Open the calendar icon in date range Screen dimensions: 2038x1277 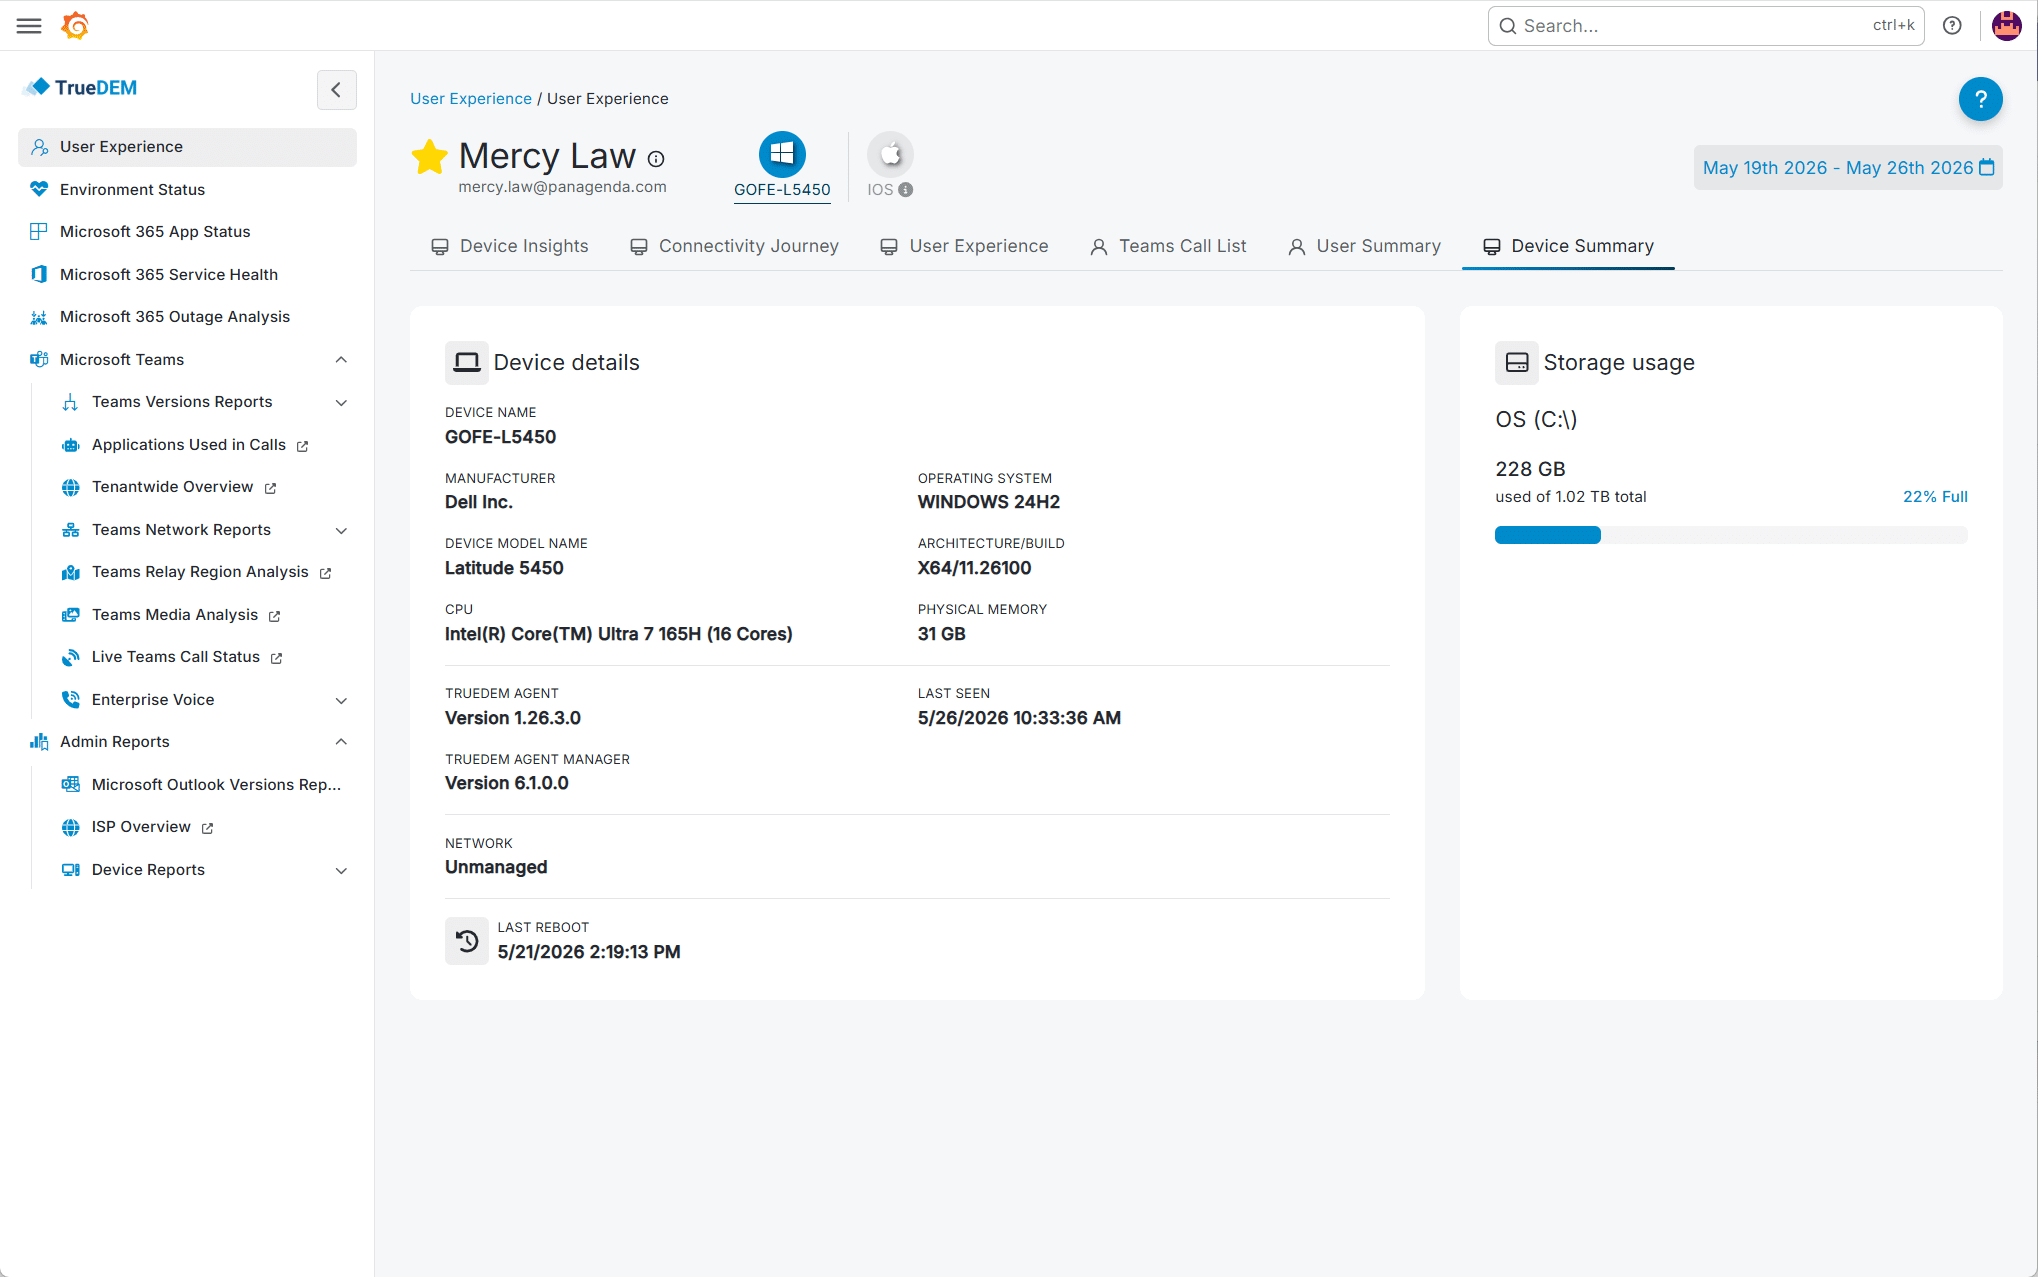coord(1987,168)
